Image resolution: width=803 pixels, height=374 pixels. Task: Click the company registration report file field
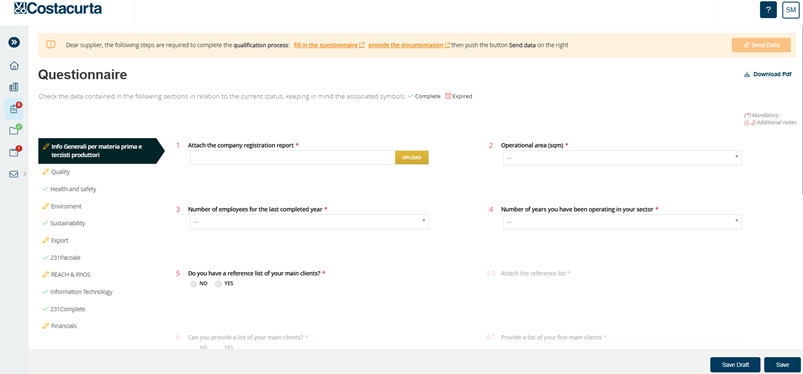point(292,158)
